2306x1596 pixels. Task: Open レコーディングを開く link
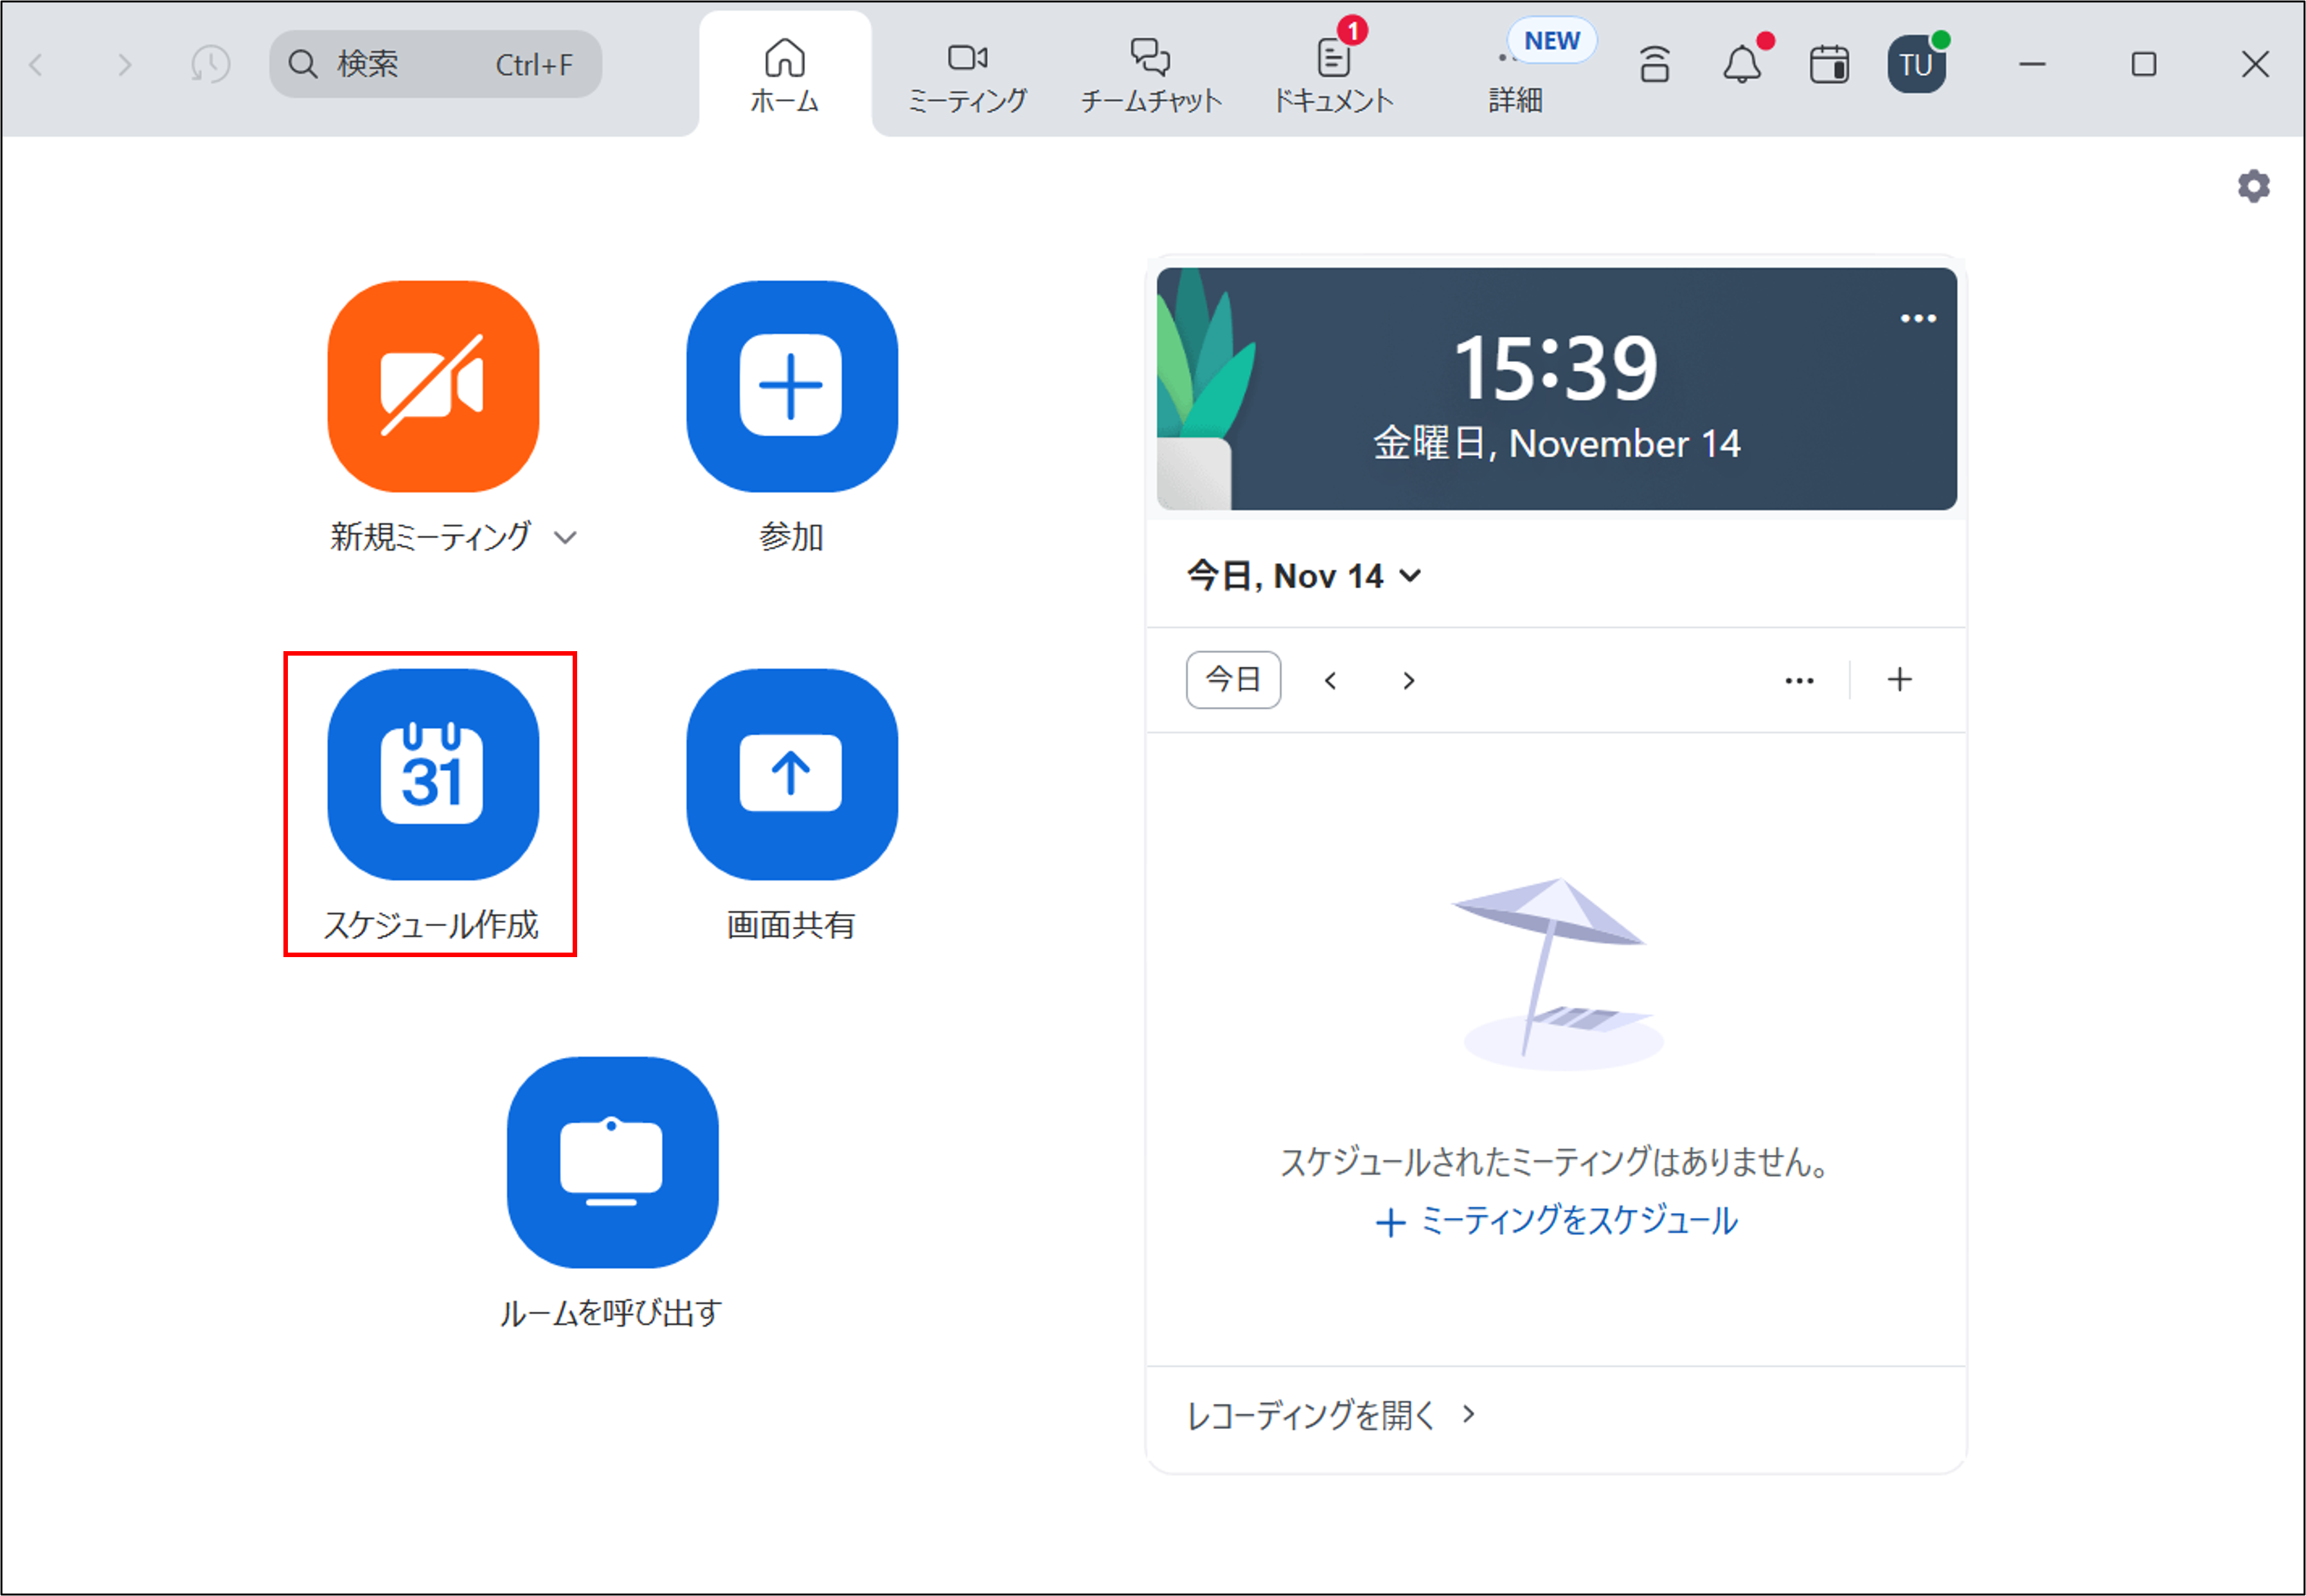point(1330,1415)
